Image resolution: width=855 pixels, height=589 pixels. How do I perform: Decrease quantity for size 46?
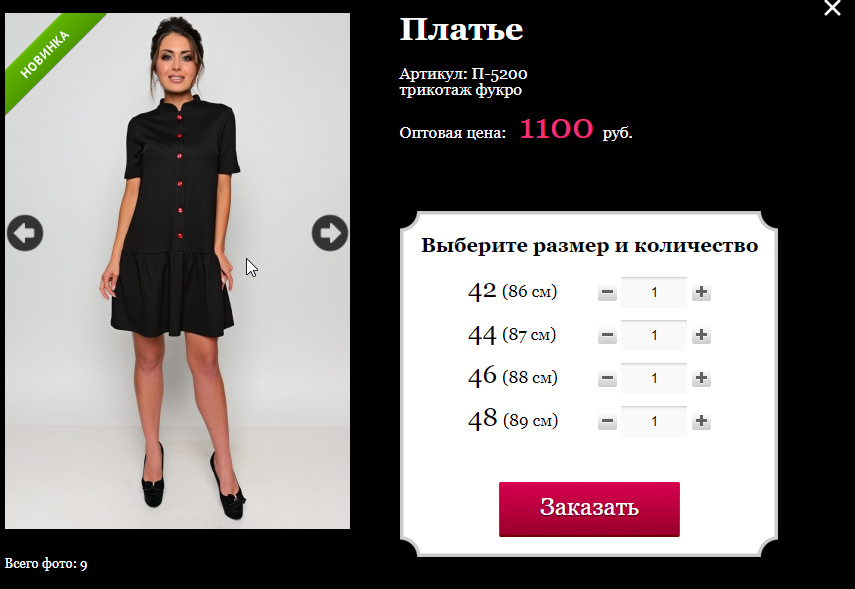pos(607,378)
